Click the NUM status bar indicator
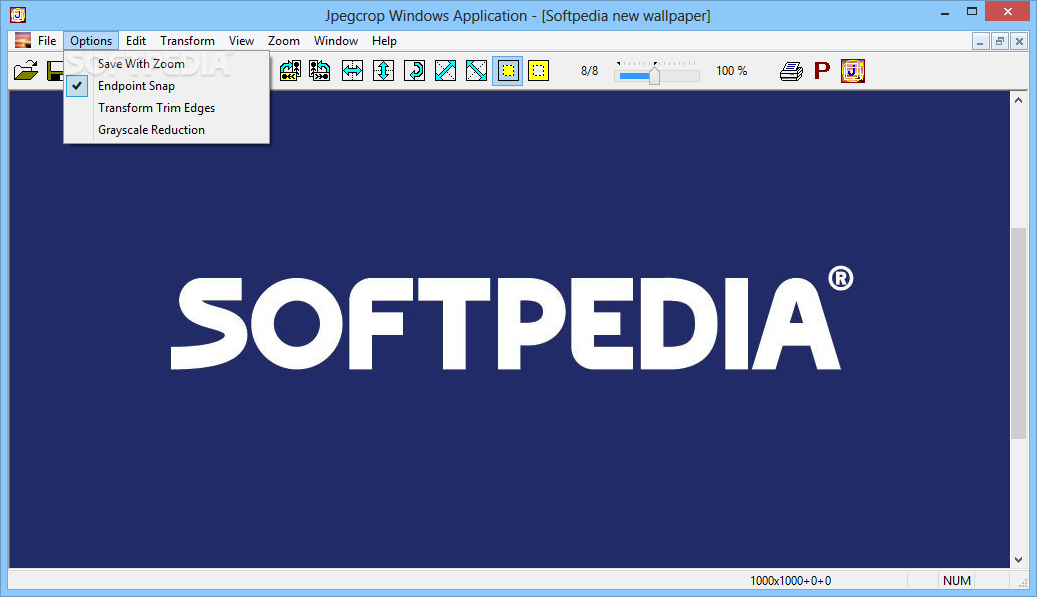This screenshot has width=1037, height=597. [x=957, y=580]
